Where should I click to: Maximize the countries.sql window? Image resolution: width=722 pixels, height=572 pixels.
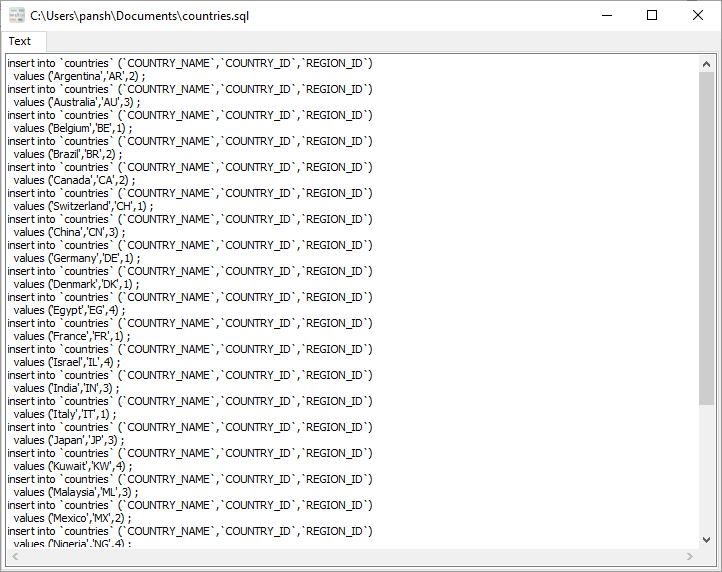652,15
